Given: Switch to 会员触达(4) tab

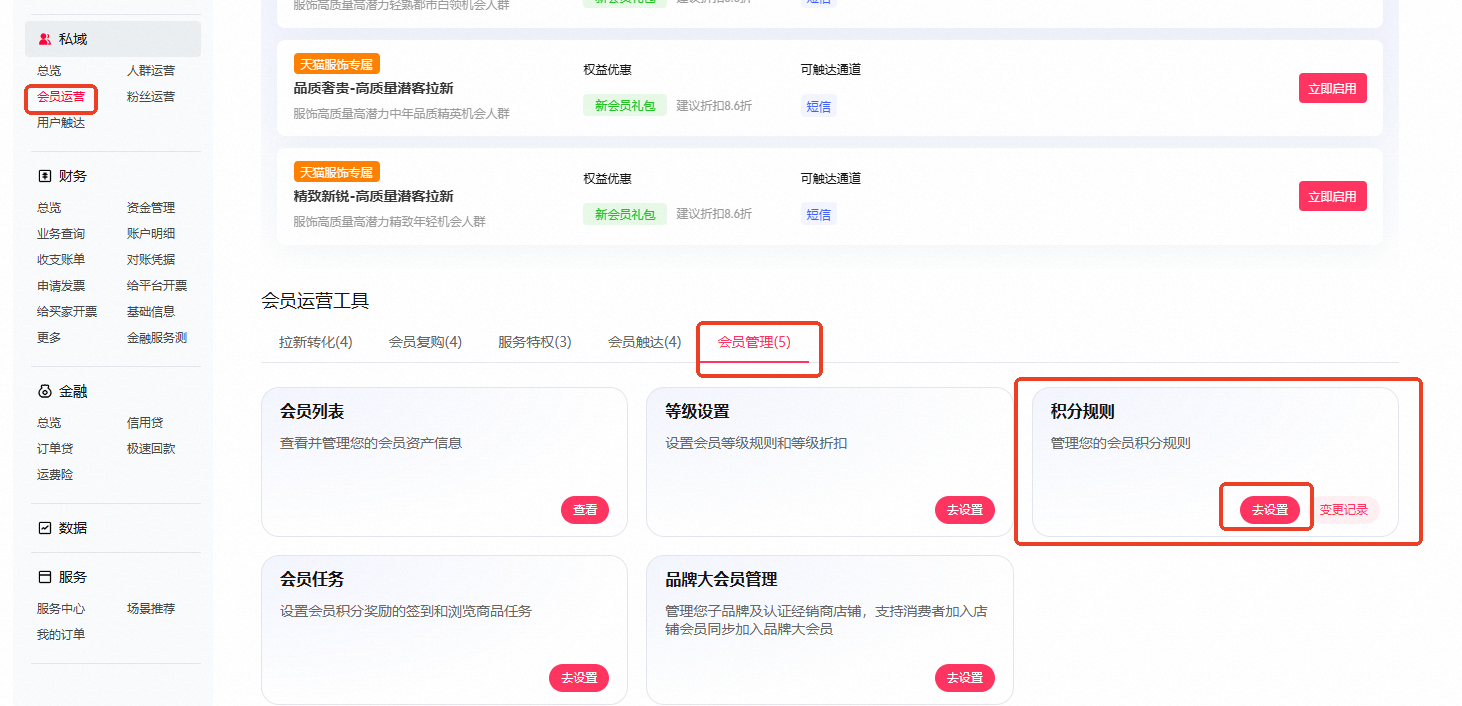Looking at the screenshot, I should click(645, 342).
